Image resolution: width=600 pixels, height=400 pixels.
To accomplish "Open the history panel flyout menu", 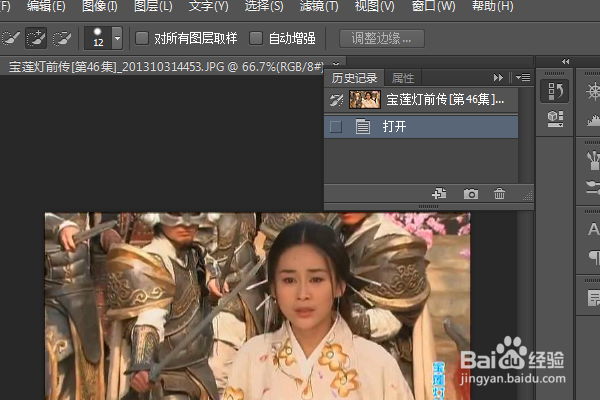I will point(523,78).
